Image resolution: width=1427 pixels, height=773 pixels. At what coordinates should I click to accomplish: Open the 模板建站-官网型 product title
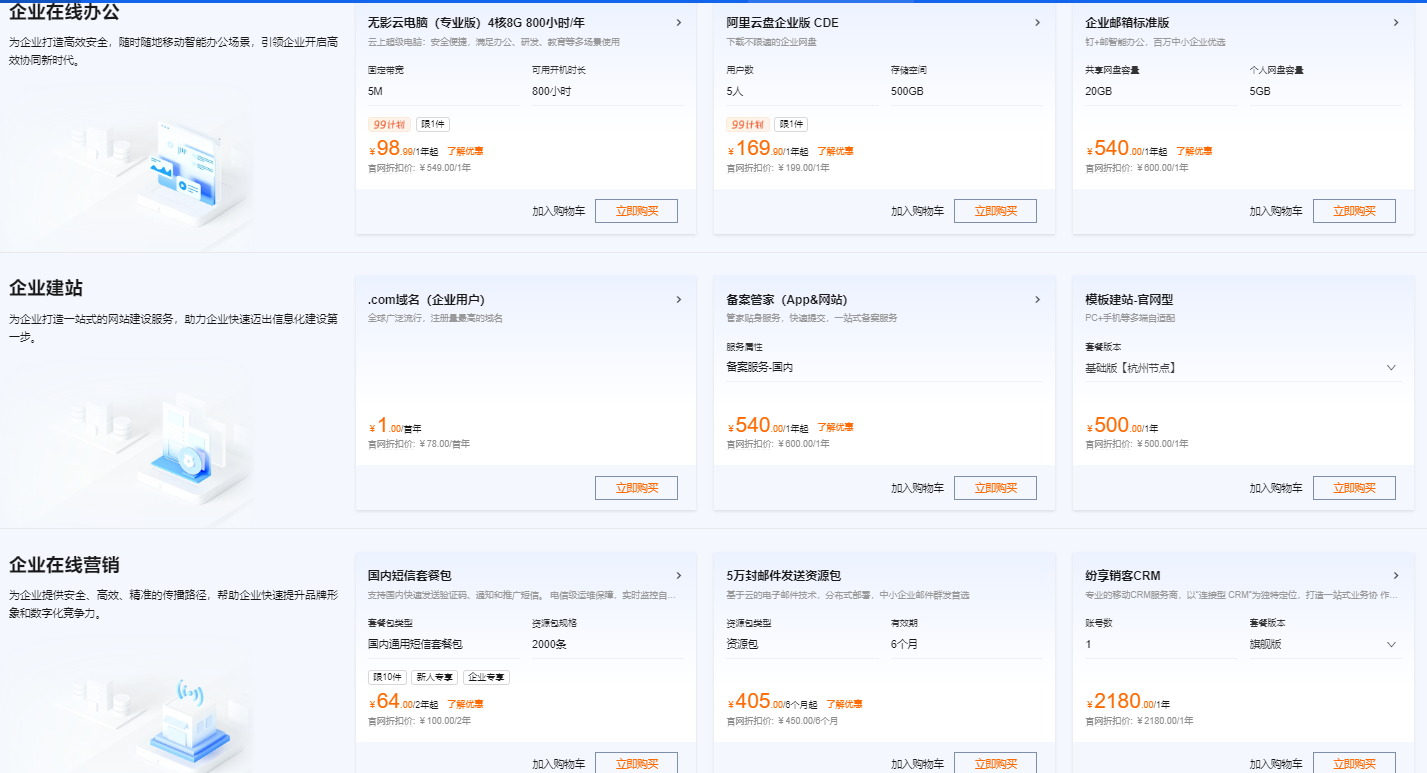click(x=1129, y=299)
